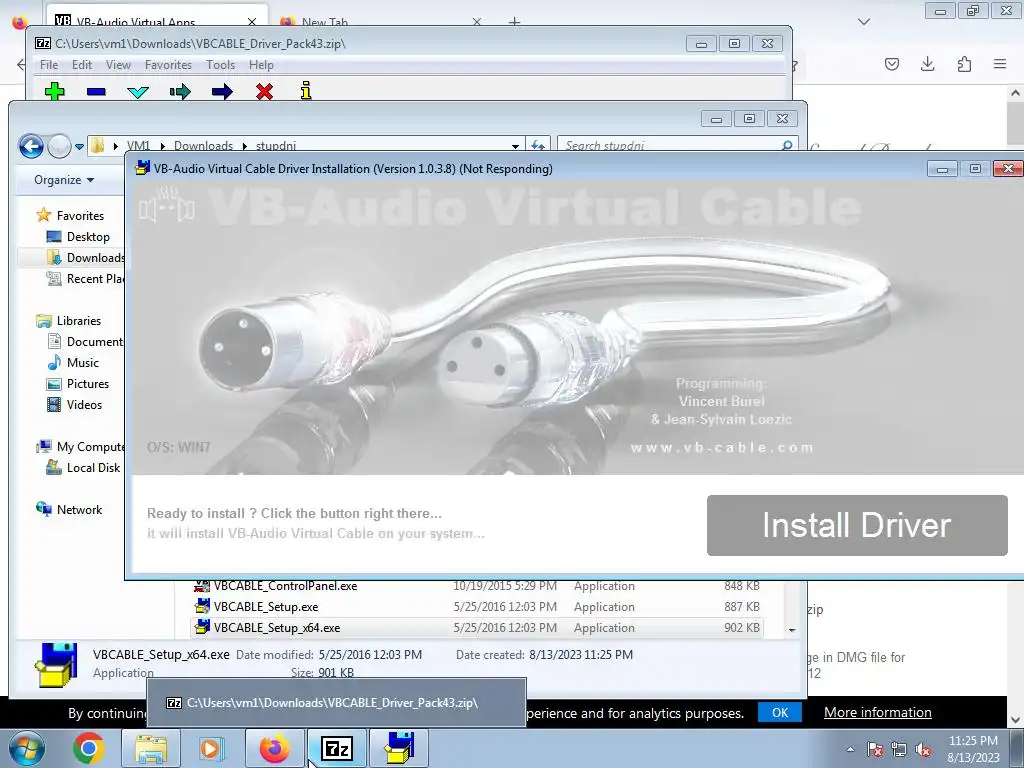The width and height of the screenshot is (1024, 768).
Task: Click the 7-Zip Info icon
Action: click(306, 91)
